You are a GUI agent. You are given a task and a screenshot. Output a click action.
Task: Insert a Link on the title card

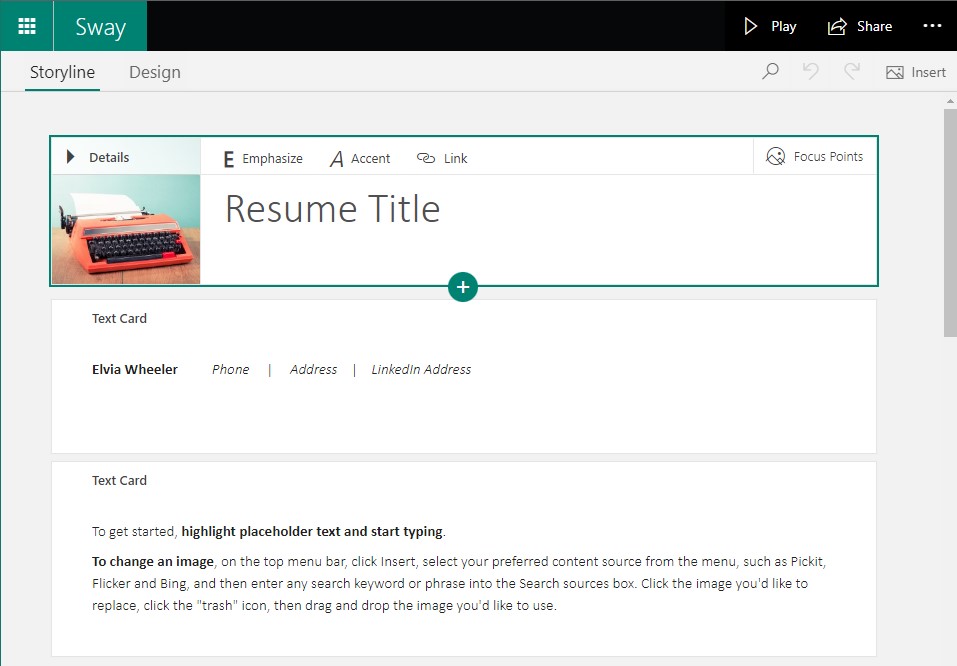pos(441,157)
